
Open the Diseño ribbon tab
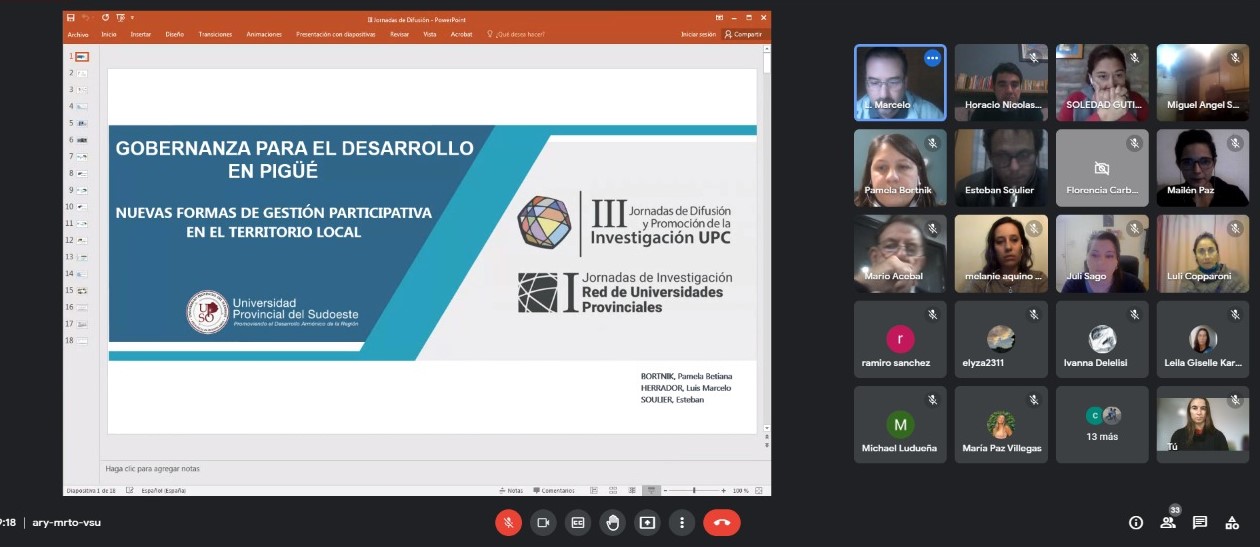(175, 34)
